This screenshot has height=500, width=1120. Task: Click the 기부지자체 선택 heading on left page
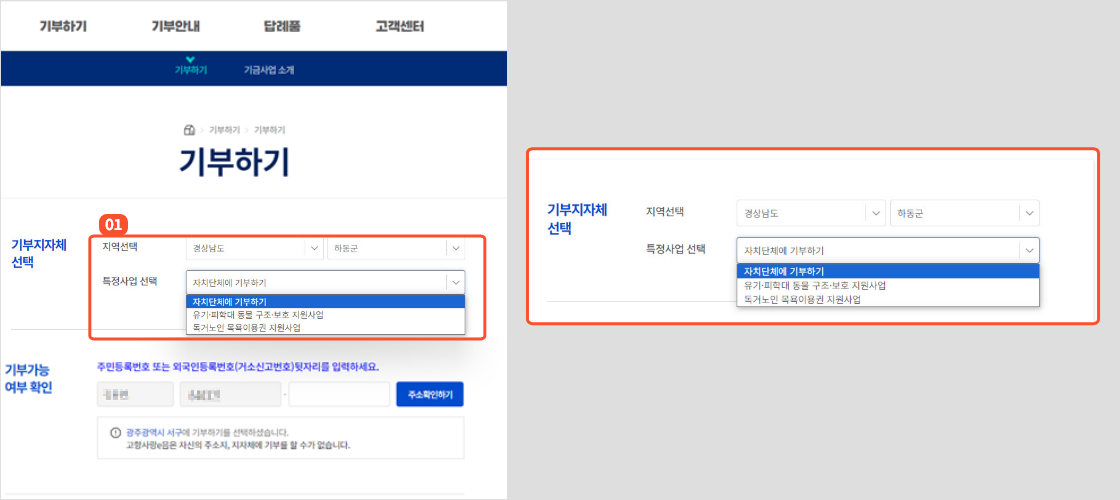[39, 253]
